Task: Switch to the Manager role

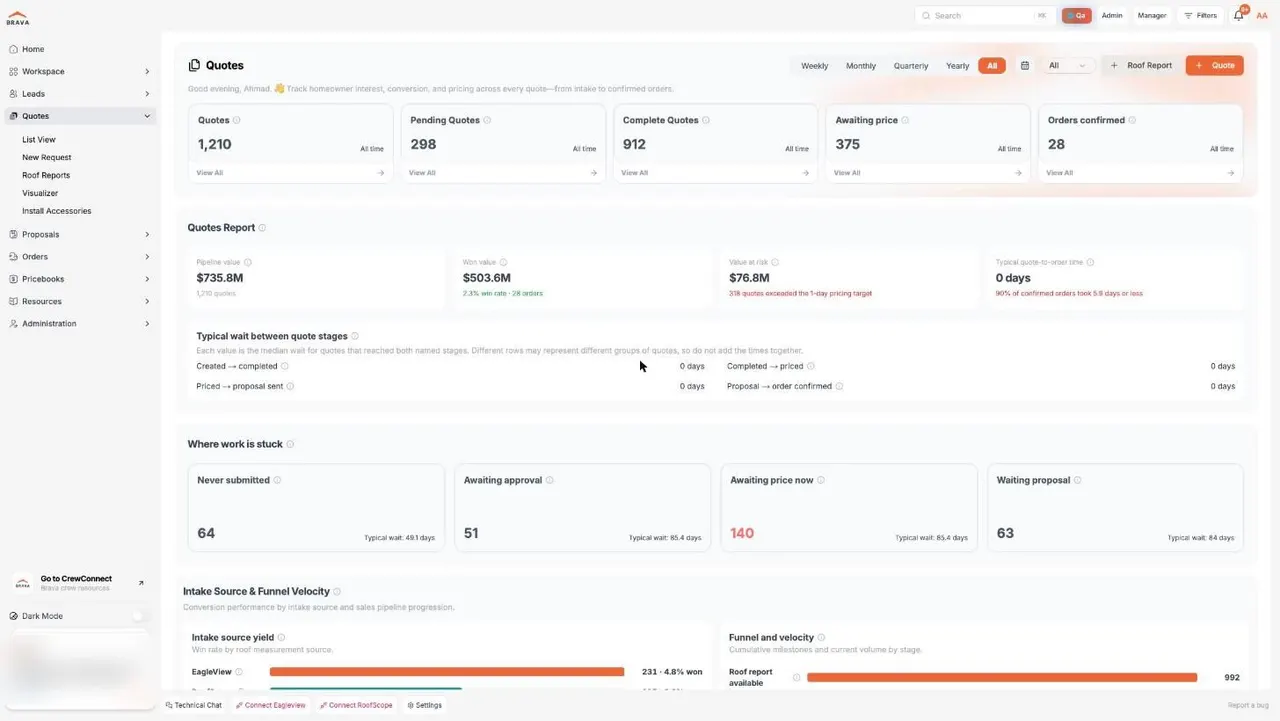Action: [1152, 16]
